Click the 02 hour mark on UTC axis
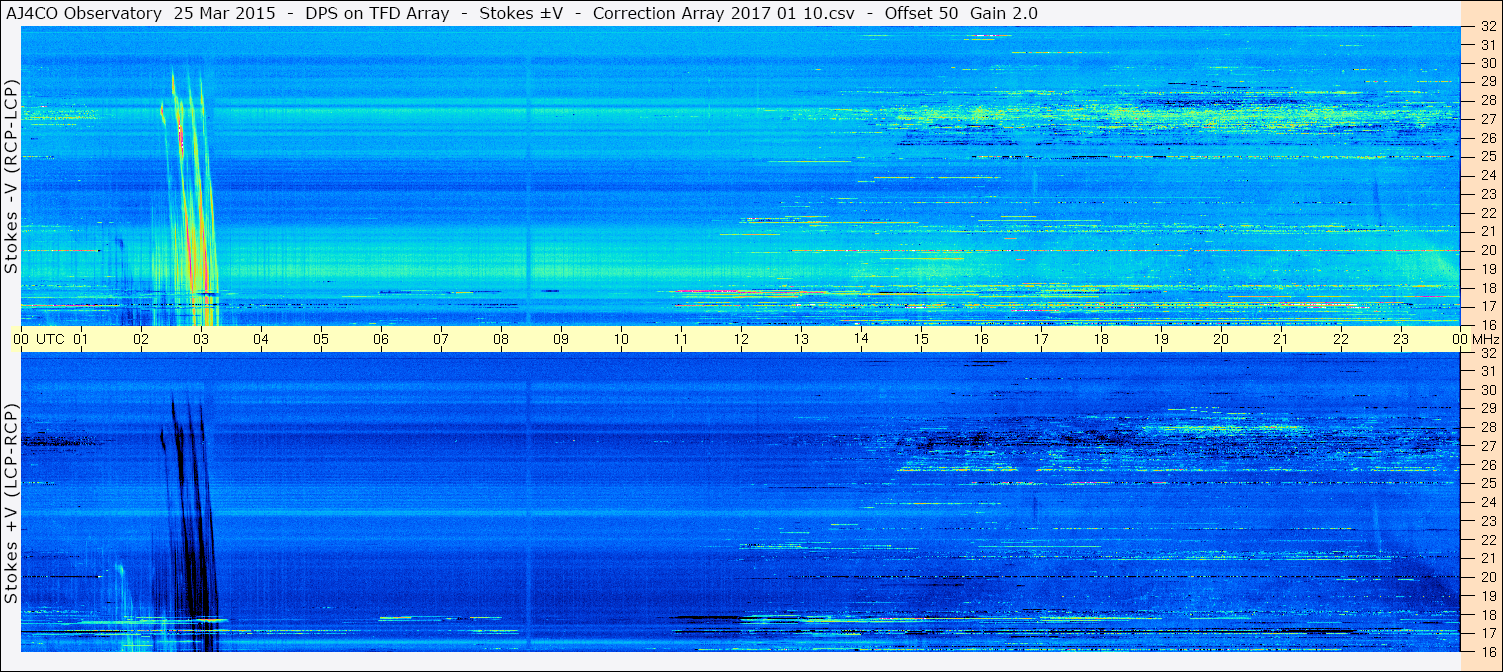The image size is (1503, 672). pos(141,339)
